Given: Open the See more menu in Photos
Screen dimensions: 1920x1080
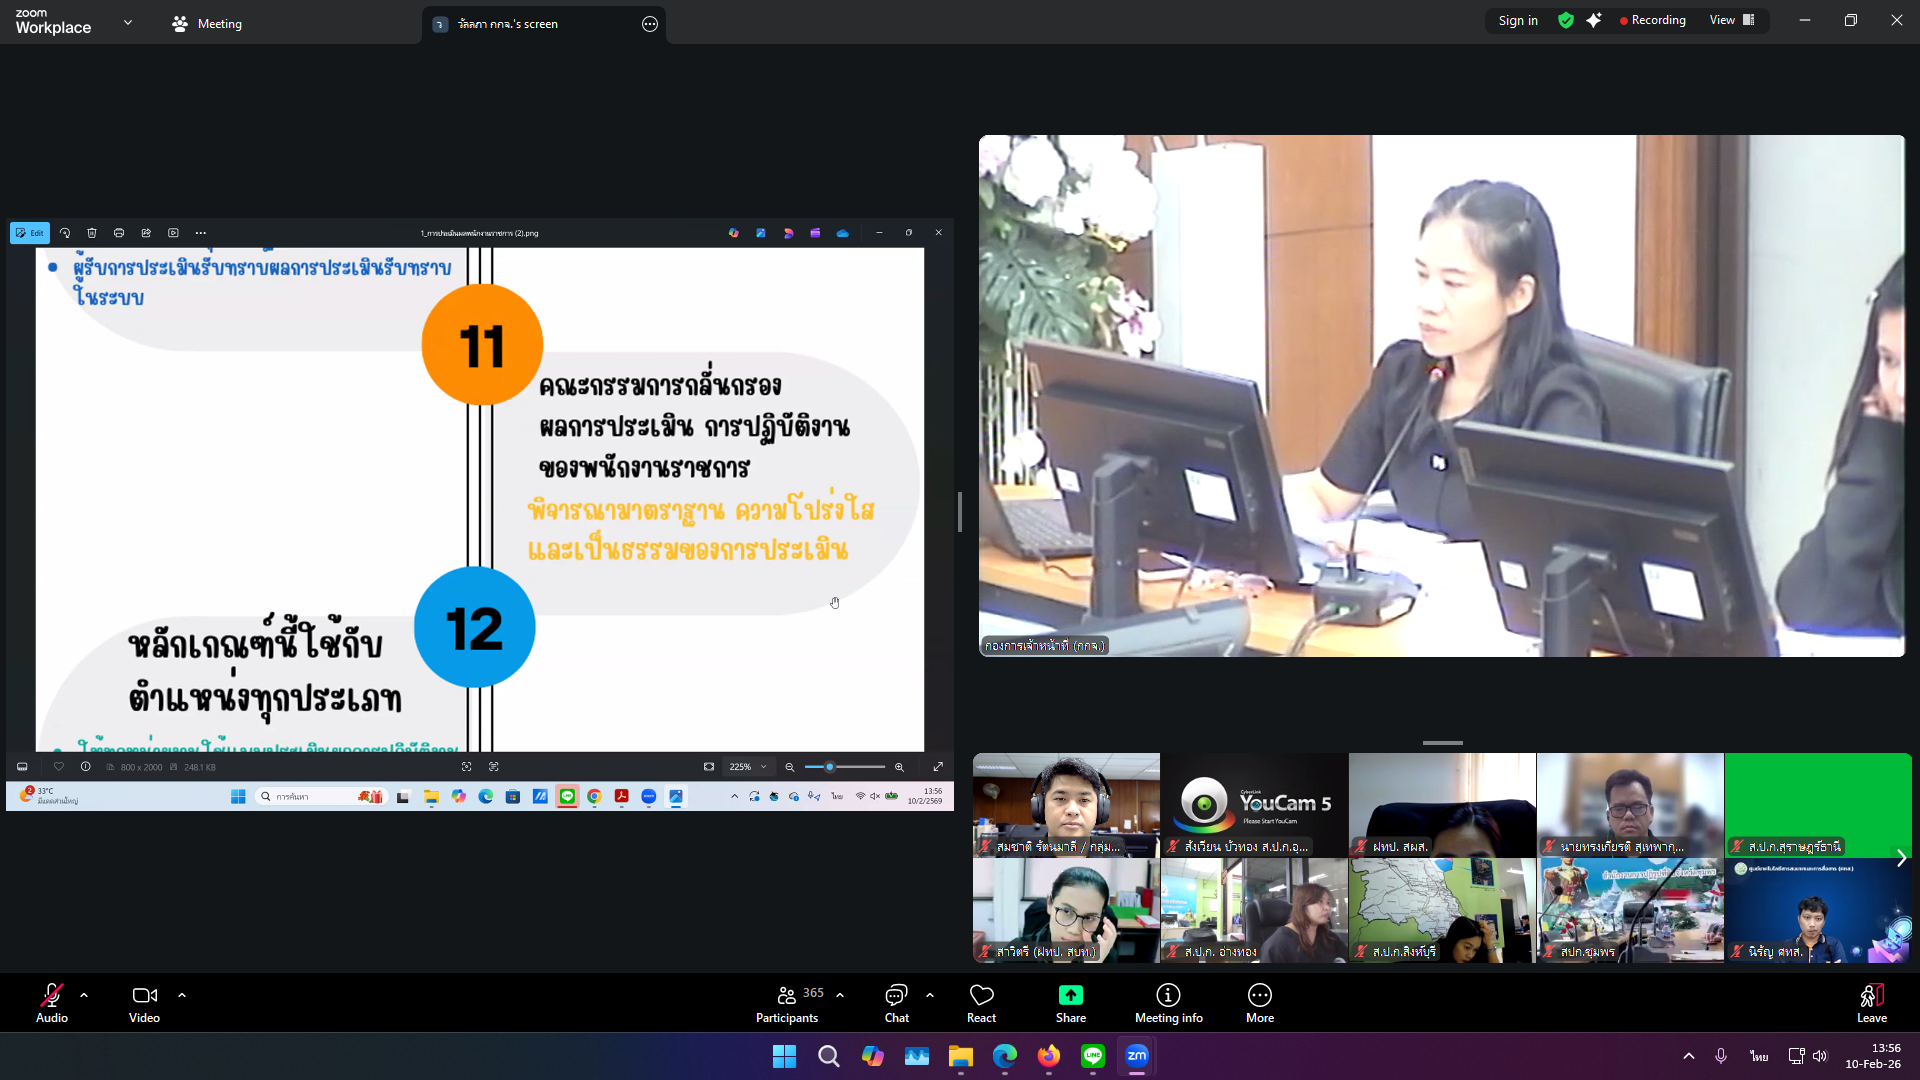Looking at the screenshot, I should (200, 232).
